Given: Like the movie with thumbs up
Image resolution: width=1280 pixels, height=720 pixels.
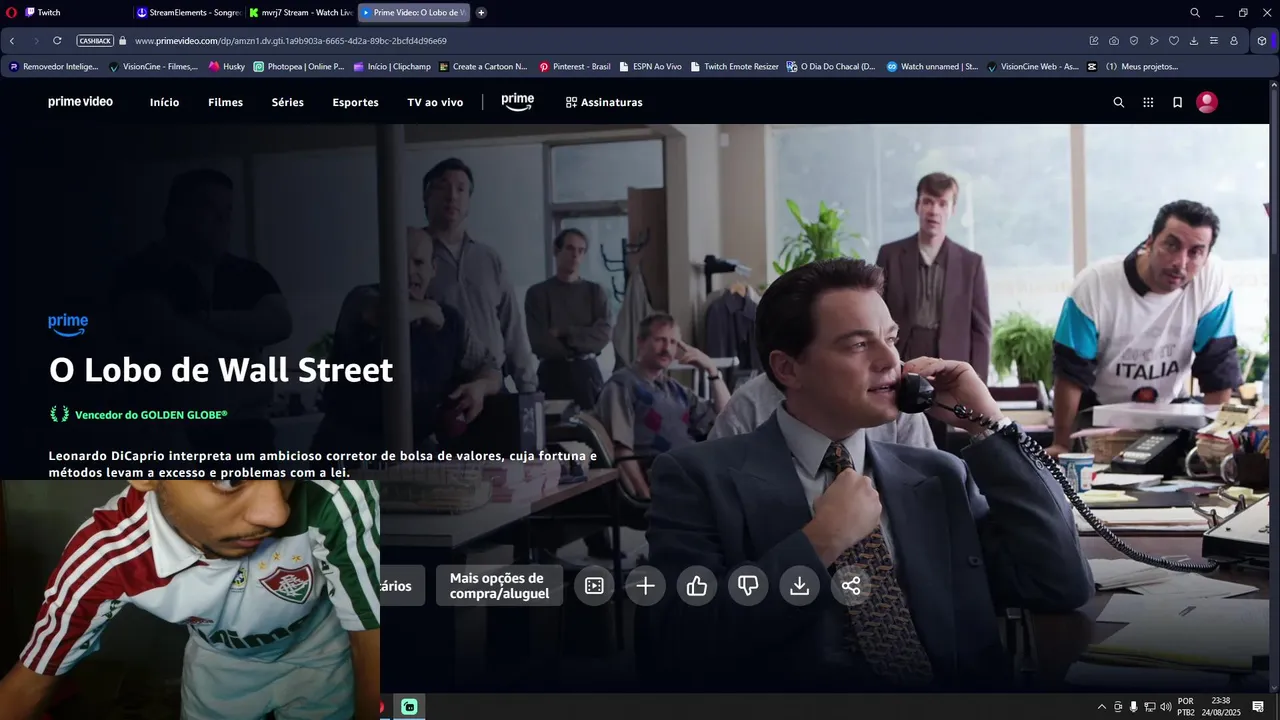Looking at the screenshot, I should click(x=697, y=586).
